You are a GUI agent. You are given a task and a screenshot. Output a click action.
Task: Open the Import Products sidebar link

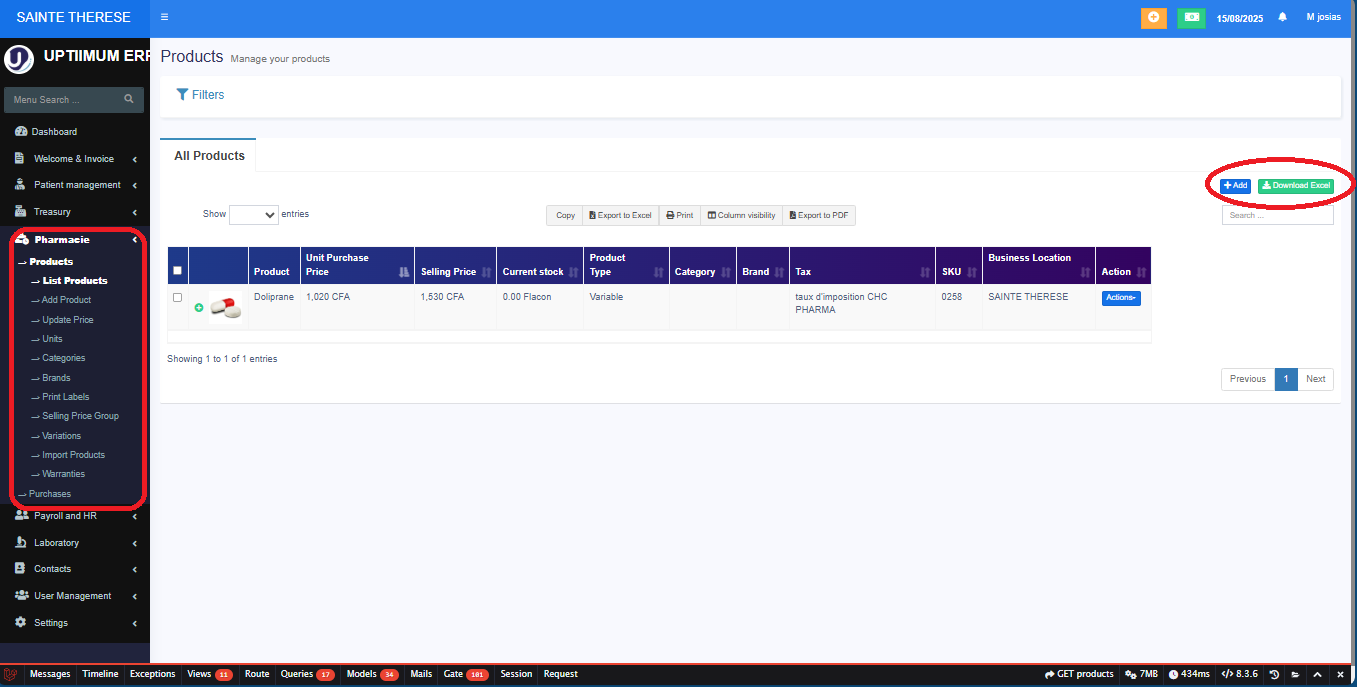(73, 455)
